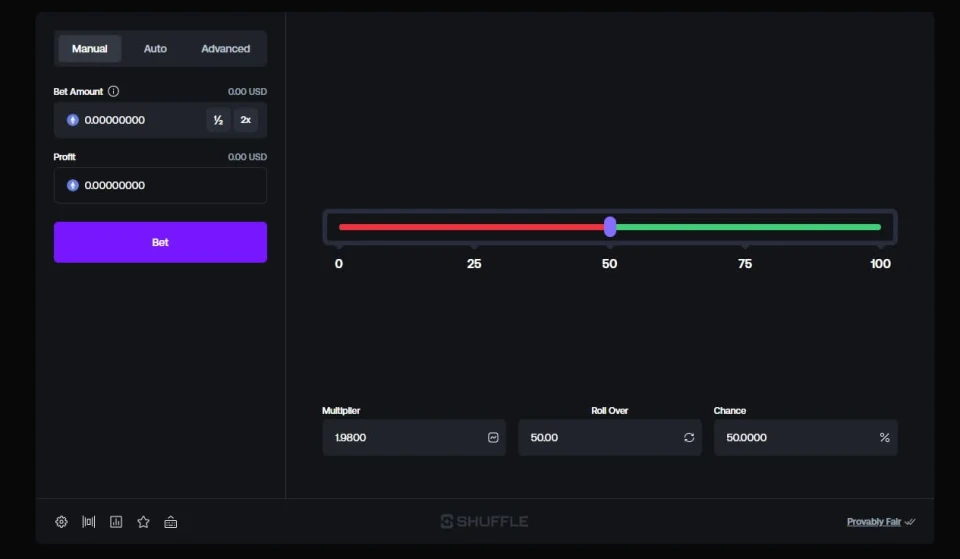Edit the Chance field showing 50.0000
Viewport: 960px width, 559px height.
(x=806, y=437)
